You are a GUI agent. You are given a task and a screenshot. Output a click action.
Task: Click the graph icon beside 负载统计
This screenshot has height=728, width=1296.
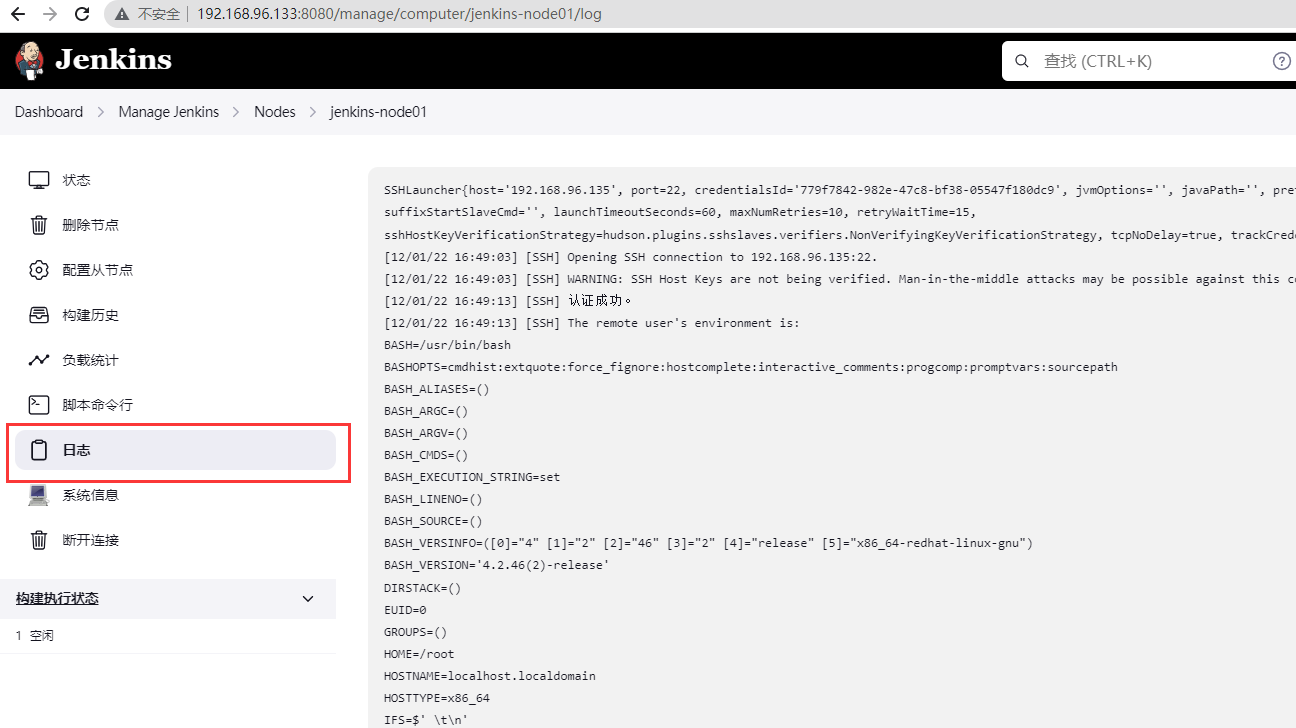(39, 360)
